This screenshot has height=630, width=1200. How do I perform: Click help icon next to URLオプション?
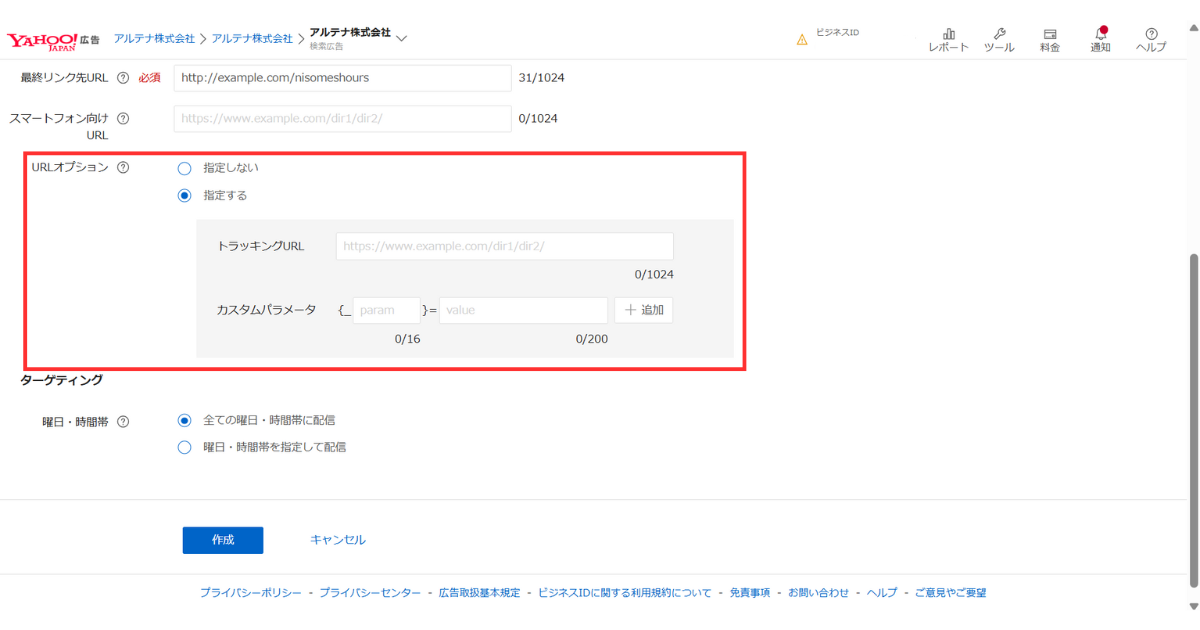click(123, 168)
